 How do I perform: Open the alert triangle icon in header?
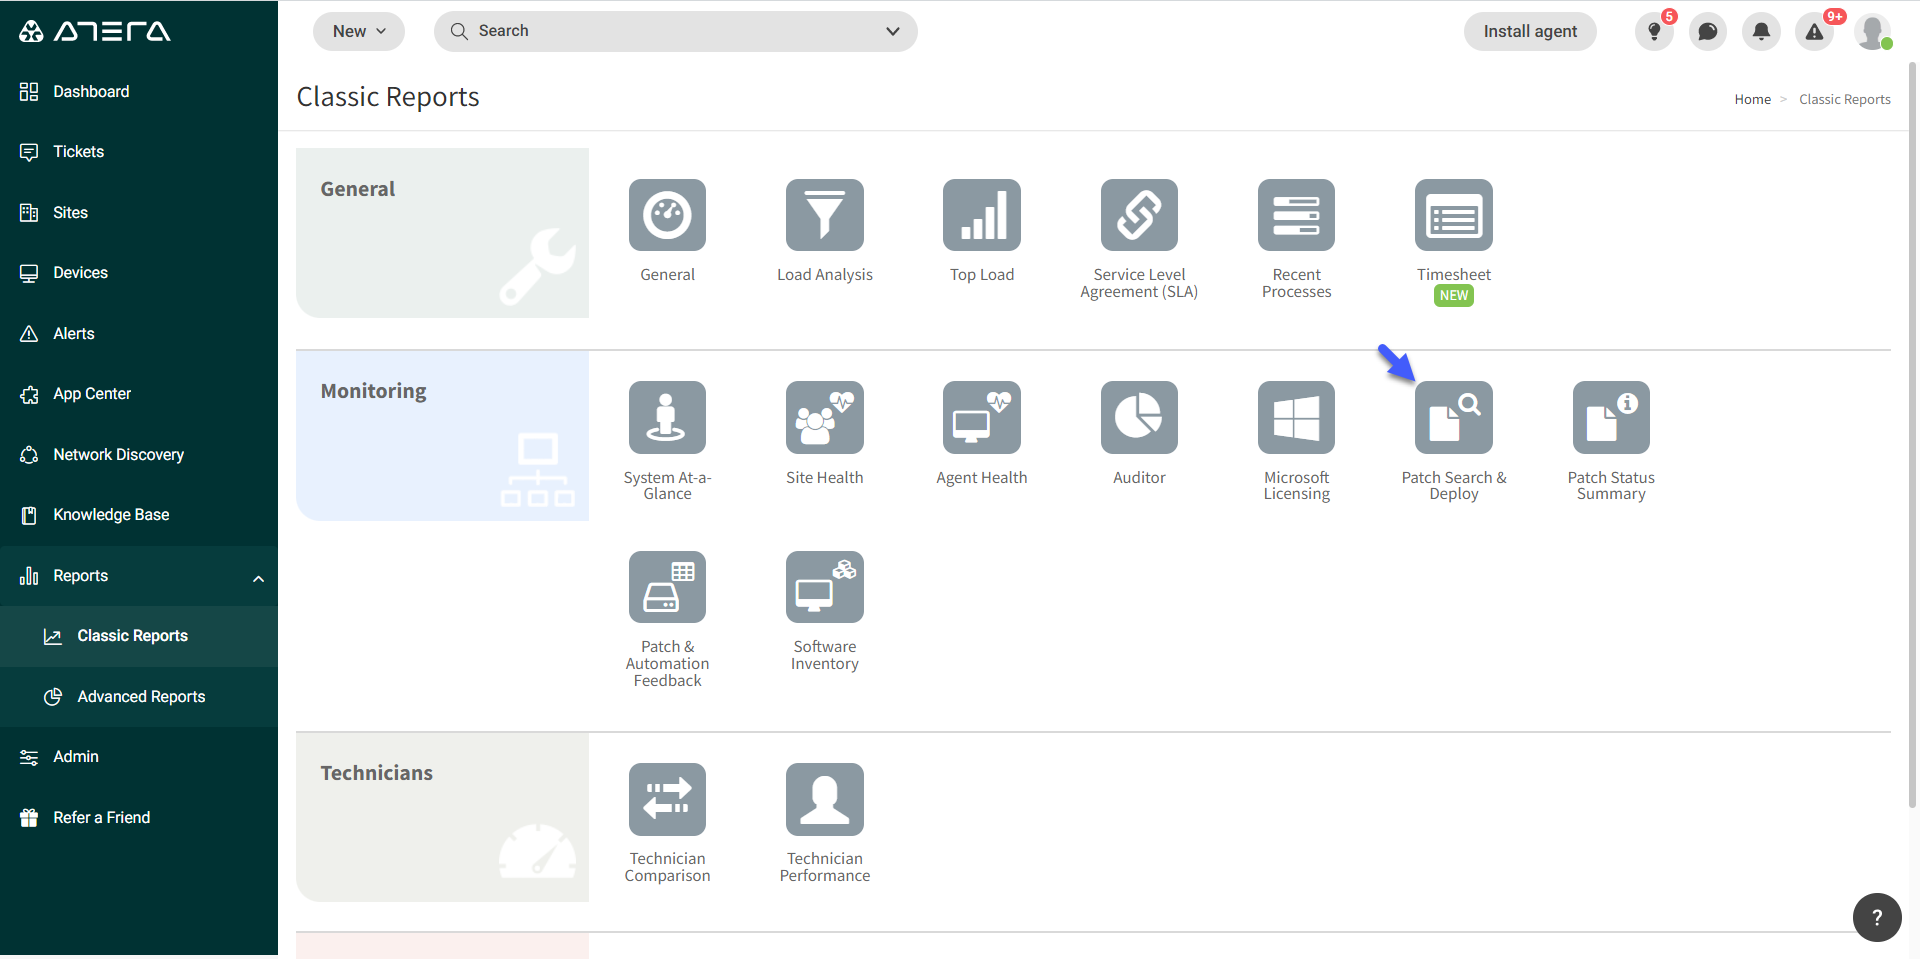(x=1814, y=32)
